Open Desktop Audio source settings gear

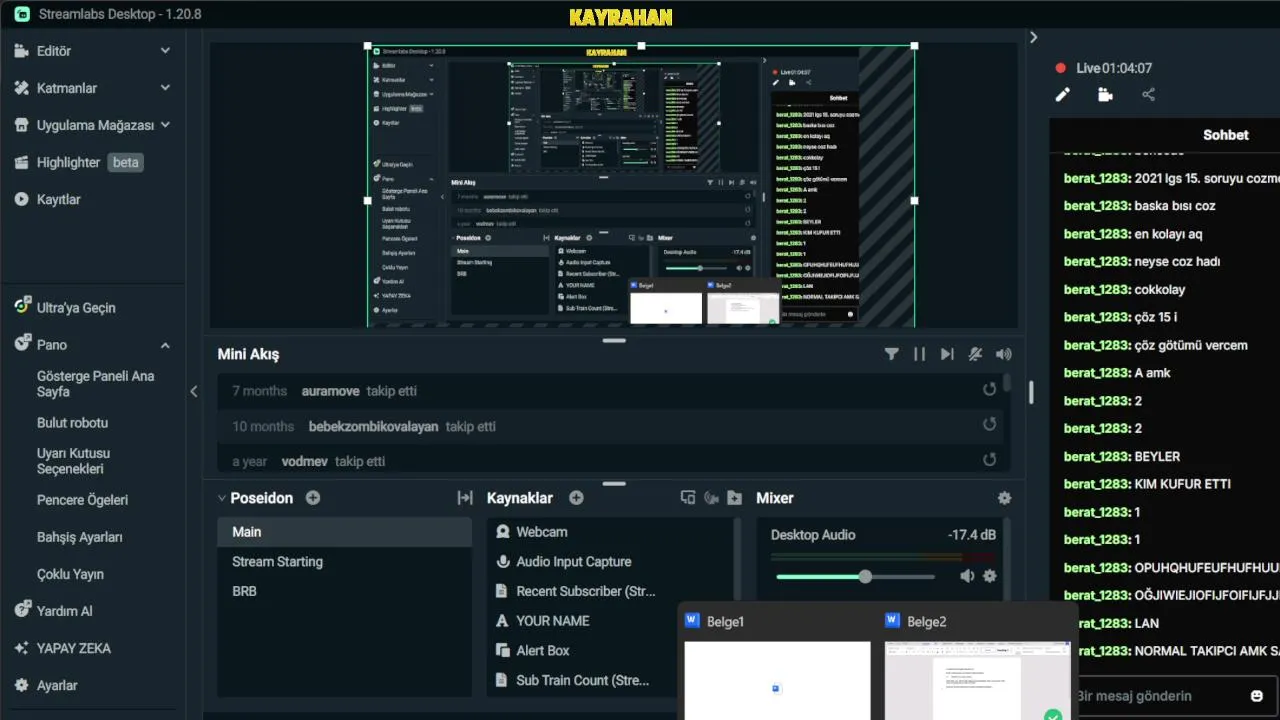990,576
